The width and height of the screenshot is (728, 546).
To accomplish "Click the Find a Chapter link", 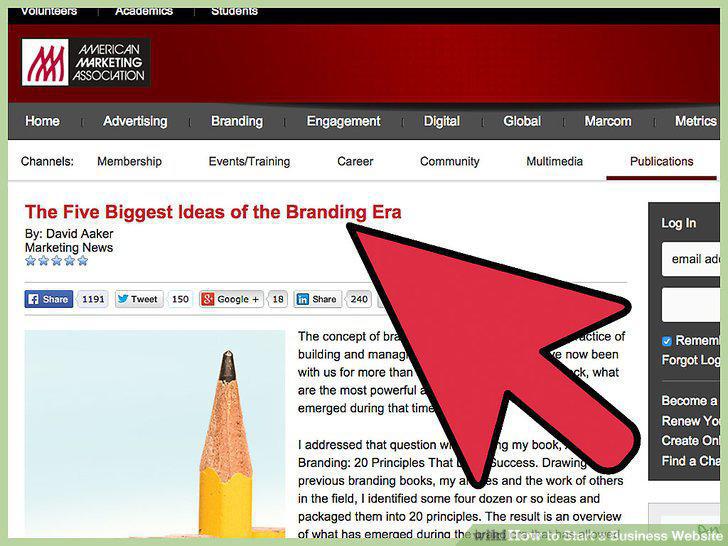I will coord(690,461).
